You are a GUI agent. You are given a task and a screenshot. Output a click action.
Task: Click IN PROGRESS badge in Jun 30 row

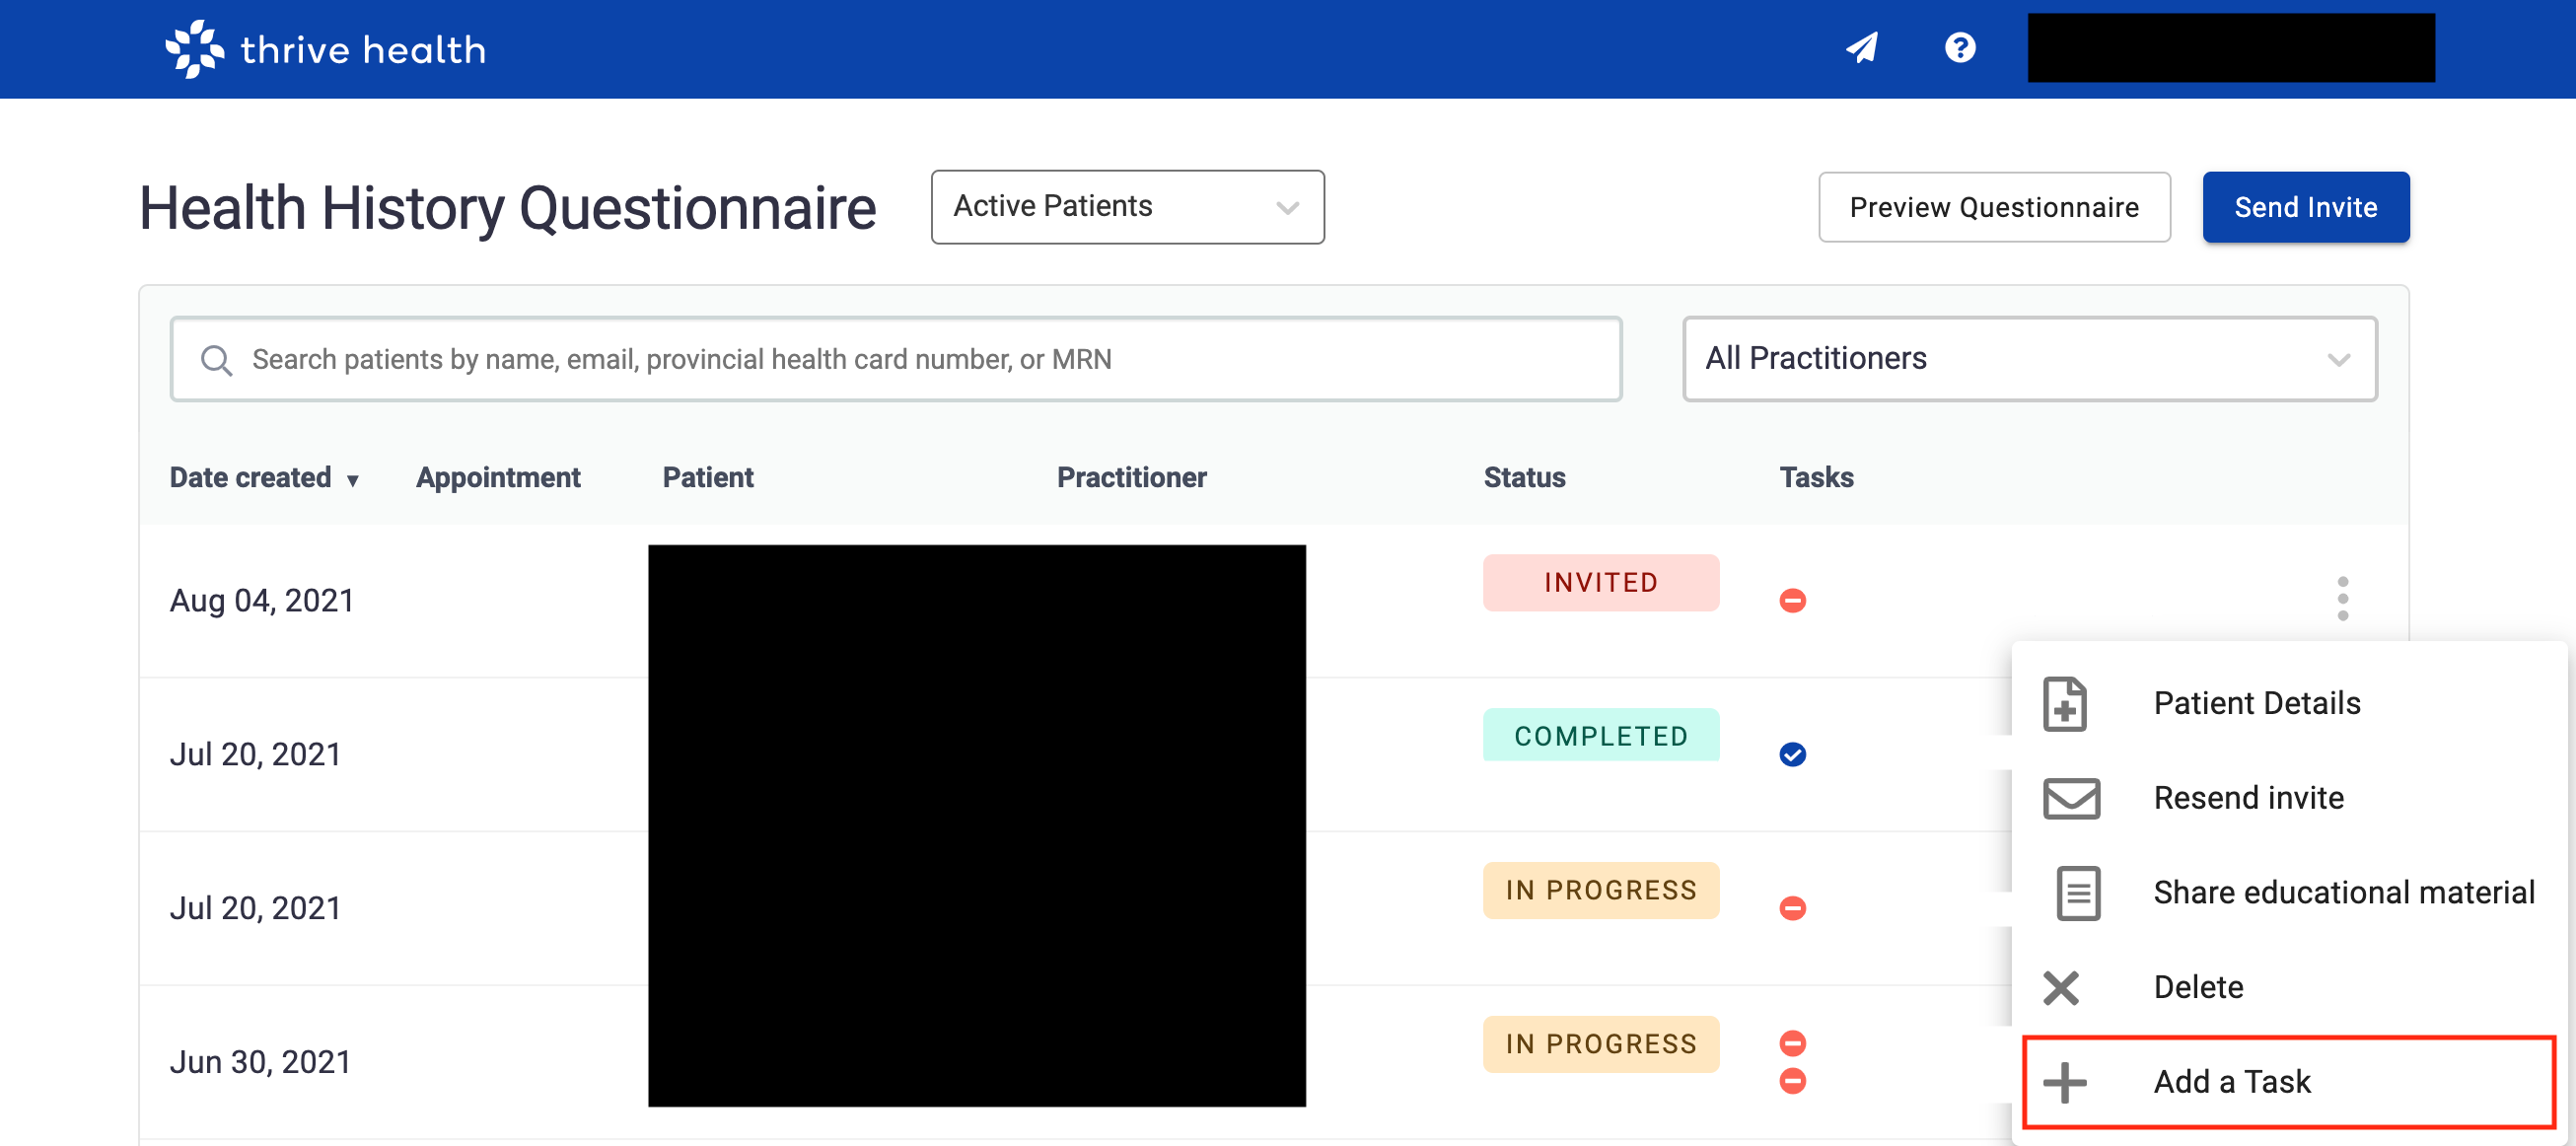tap(1601, 1045)
